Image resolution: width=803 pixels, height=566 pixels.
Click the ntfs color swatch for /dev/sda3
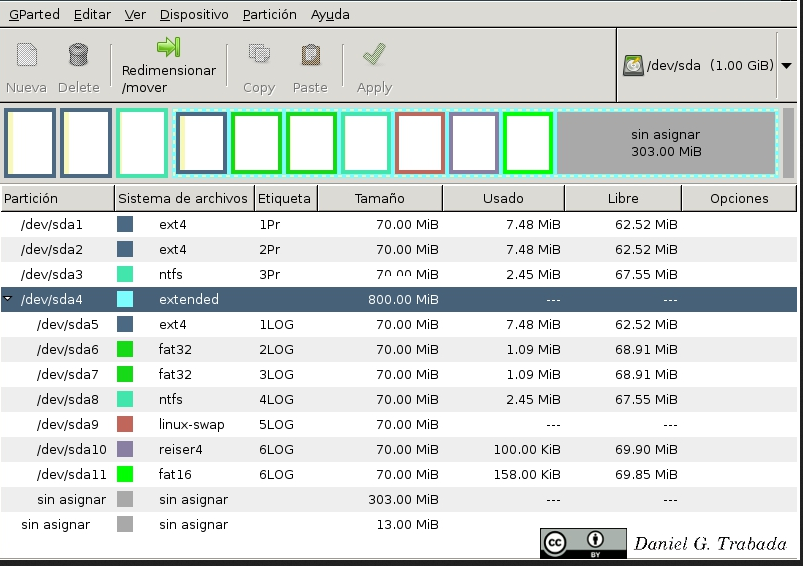pos(125,274)
